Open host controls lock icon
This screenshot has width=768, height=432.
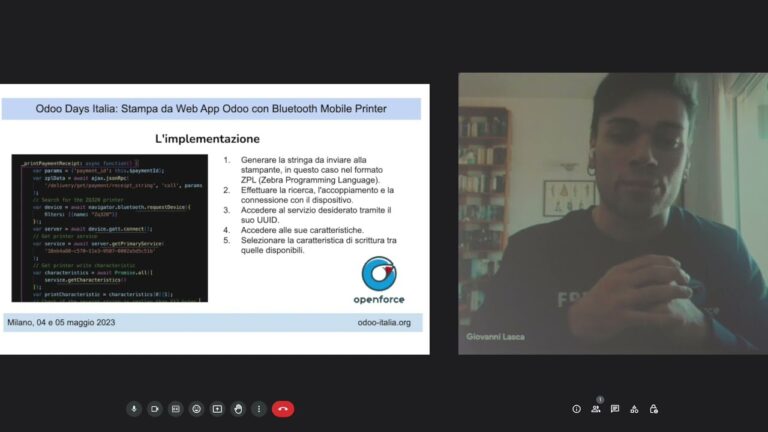(x=654, y=409)
